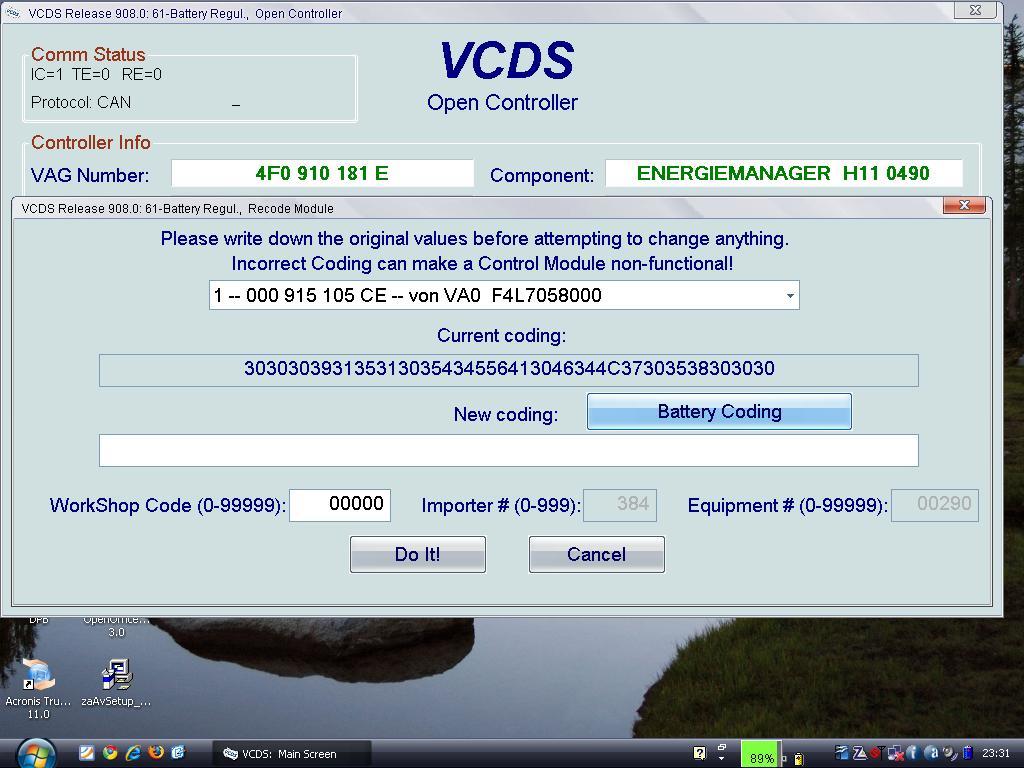1024x768 pixels.
Task: Click the network disconnected tray icon
Action: (x=895, y=753)
